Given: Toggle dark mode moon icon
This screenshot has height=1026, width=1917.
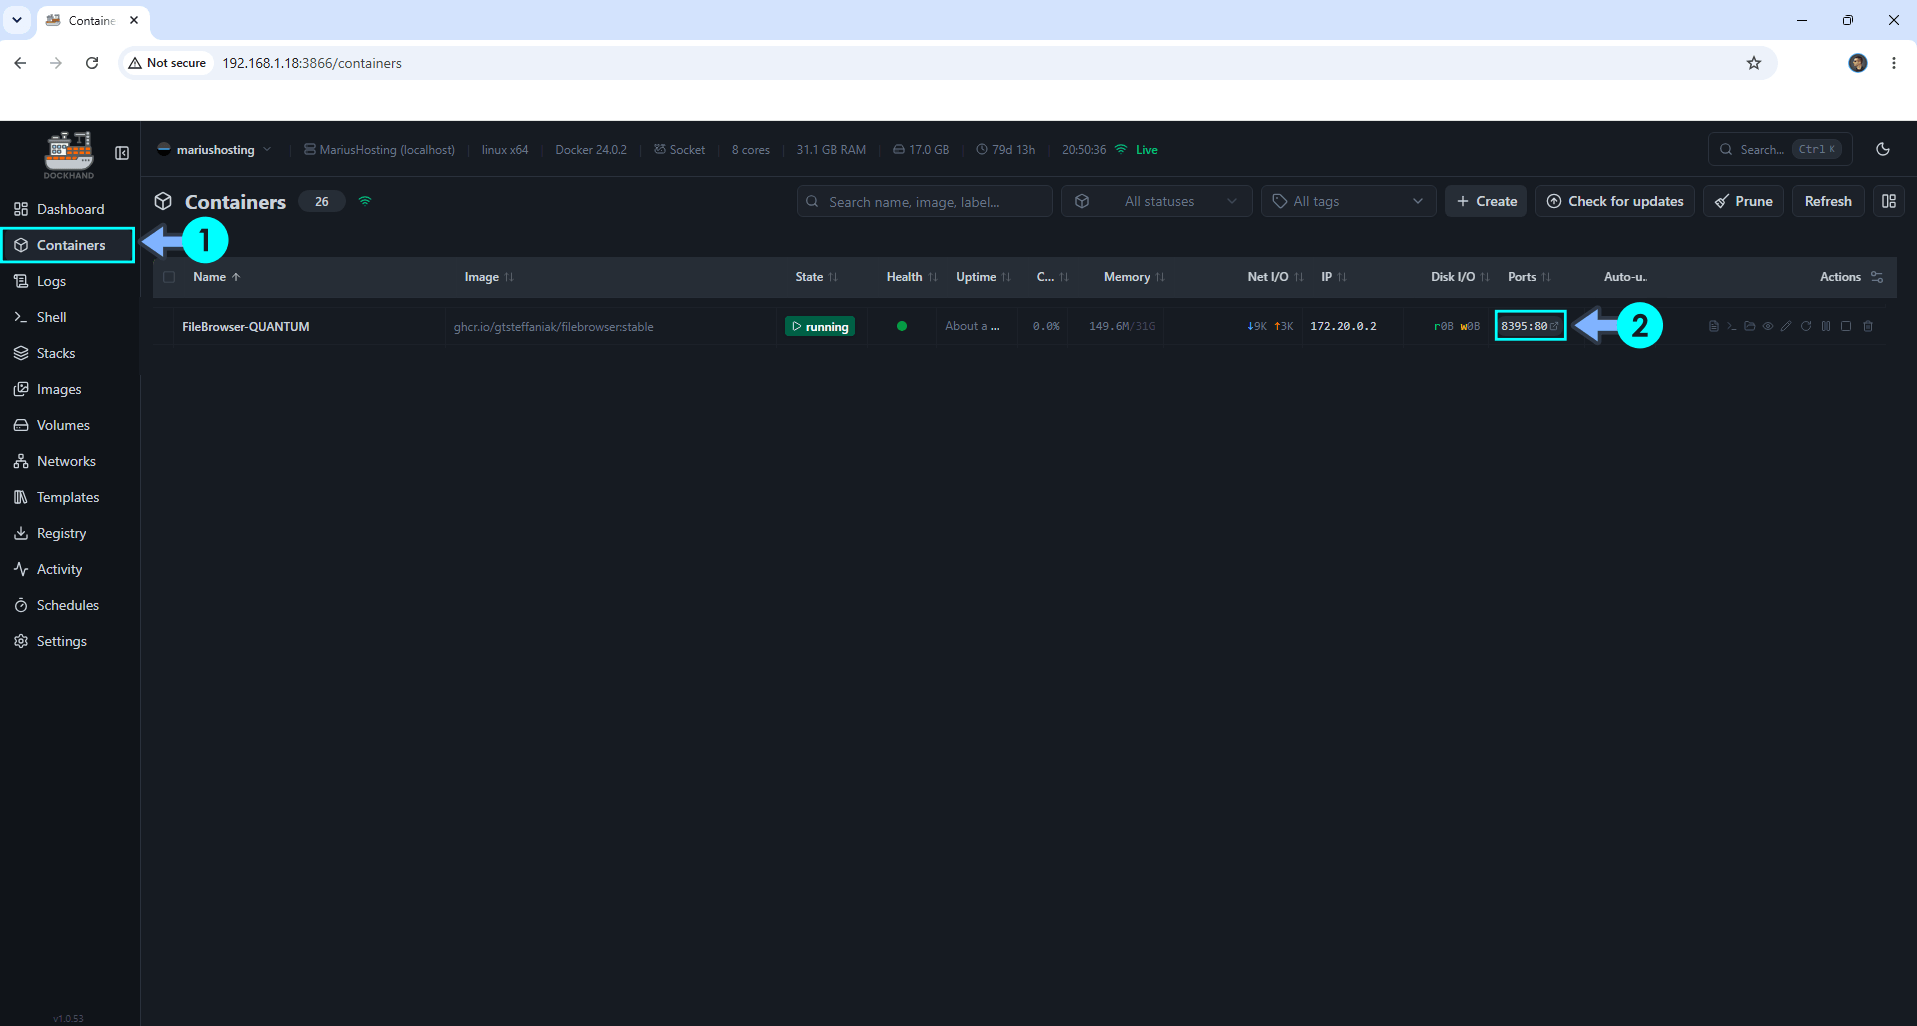Looking at the screenshot, I should tap(1883, 149).
